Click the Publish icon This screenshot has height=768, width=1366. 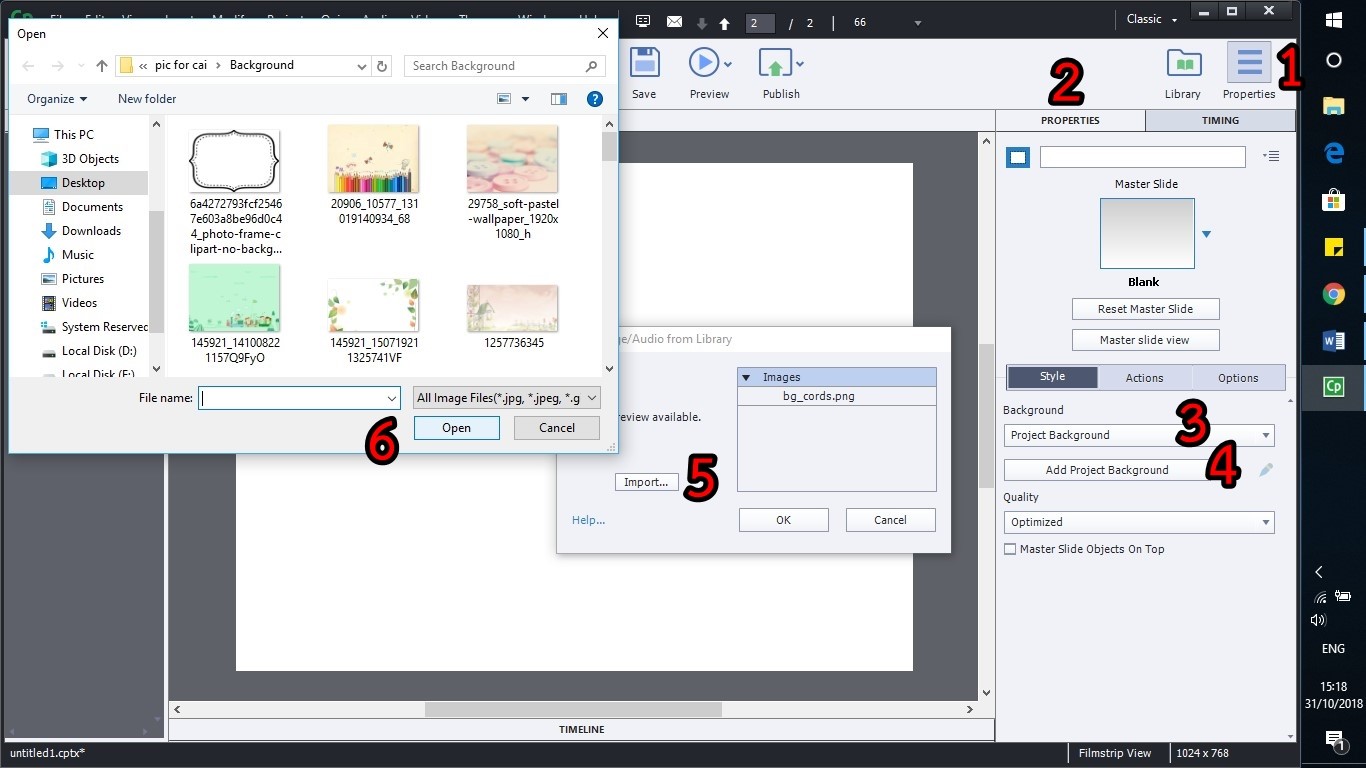point(775,63)
